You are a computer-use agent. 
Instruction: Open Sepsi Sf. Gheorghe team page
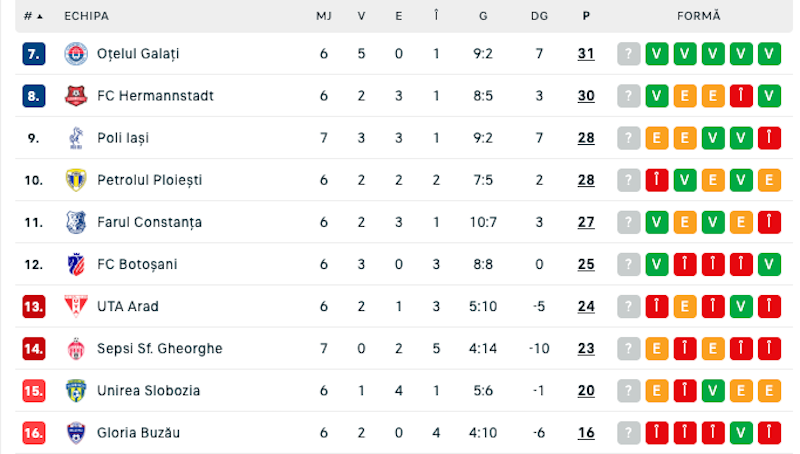coord(160,348)
